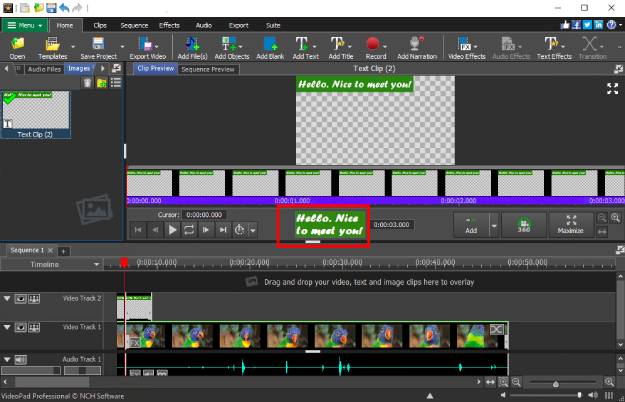Click the LinkedIn share icon
Screen dimensions: 625x402
[599, 25]
